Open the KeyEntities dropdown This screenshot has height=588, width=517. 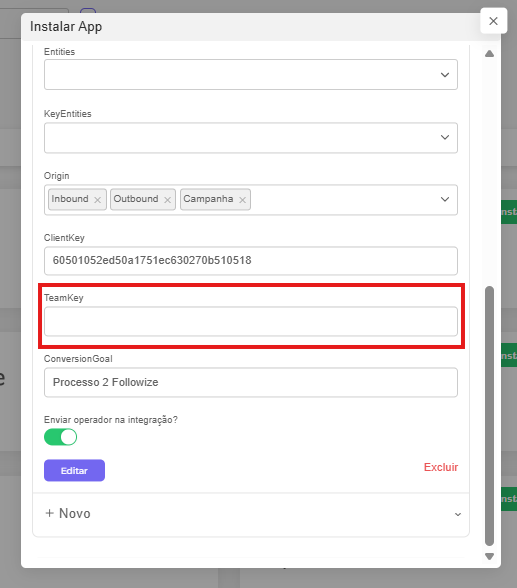250,138
